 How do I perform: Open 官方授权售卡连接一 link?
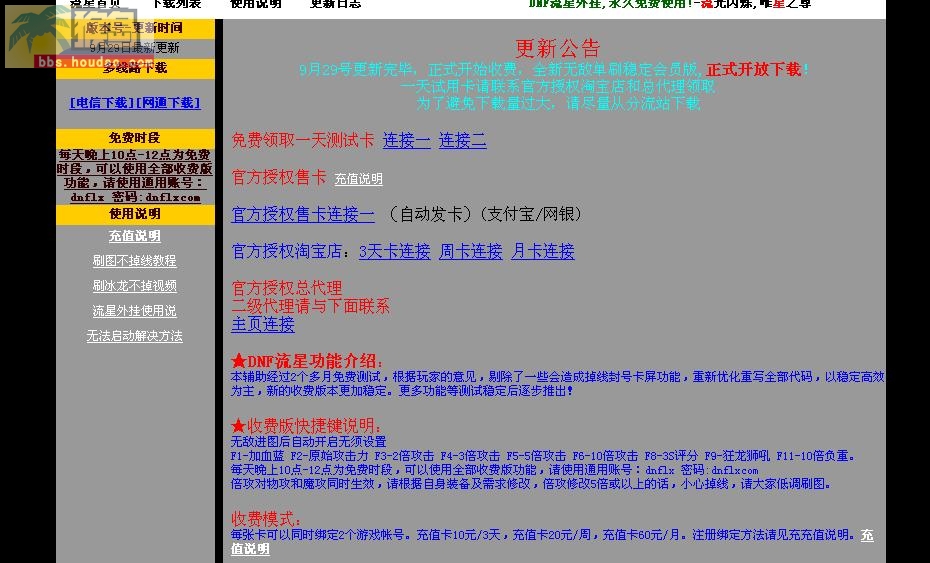[302, 214]
